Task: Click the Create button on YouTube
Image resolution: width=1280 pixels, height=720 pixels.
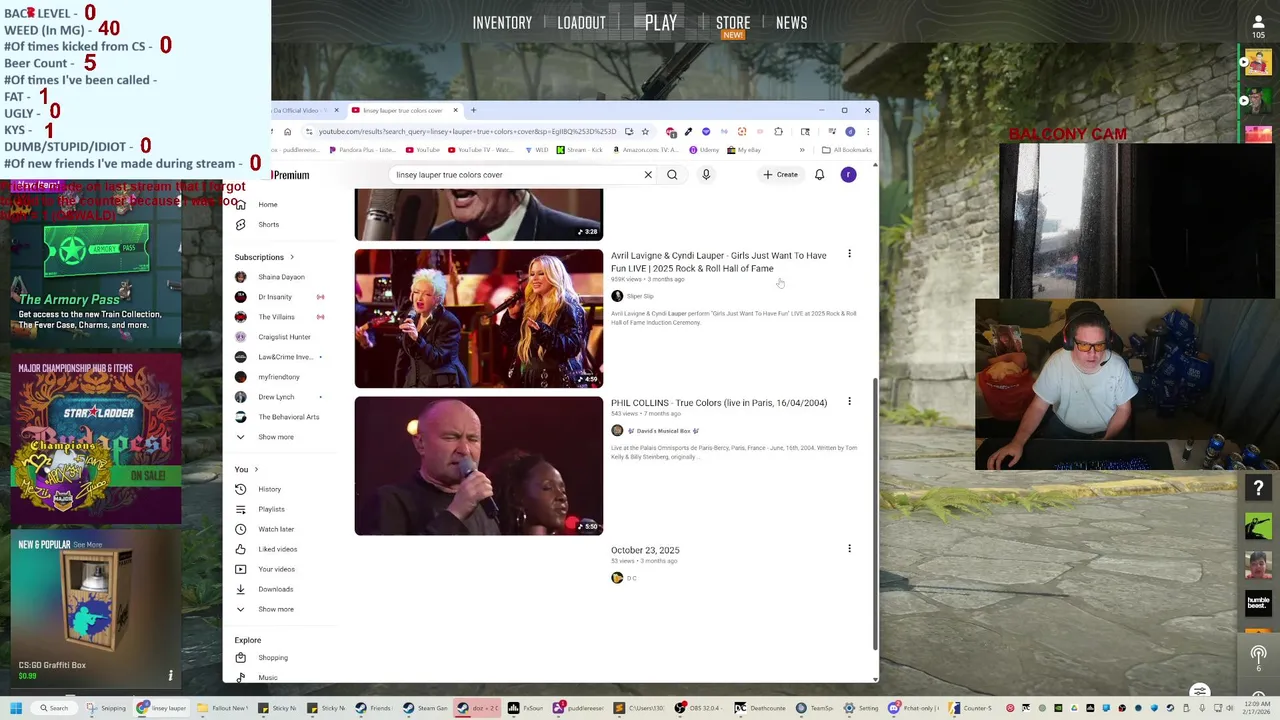Action: point(780,175)
